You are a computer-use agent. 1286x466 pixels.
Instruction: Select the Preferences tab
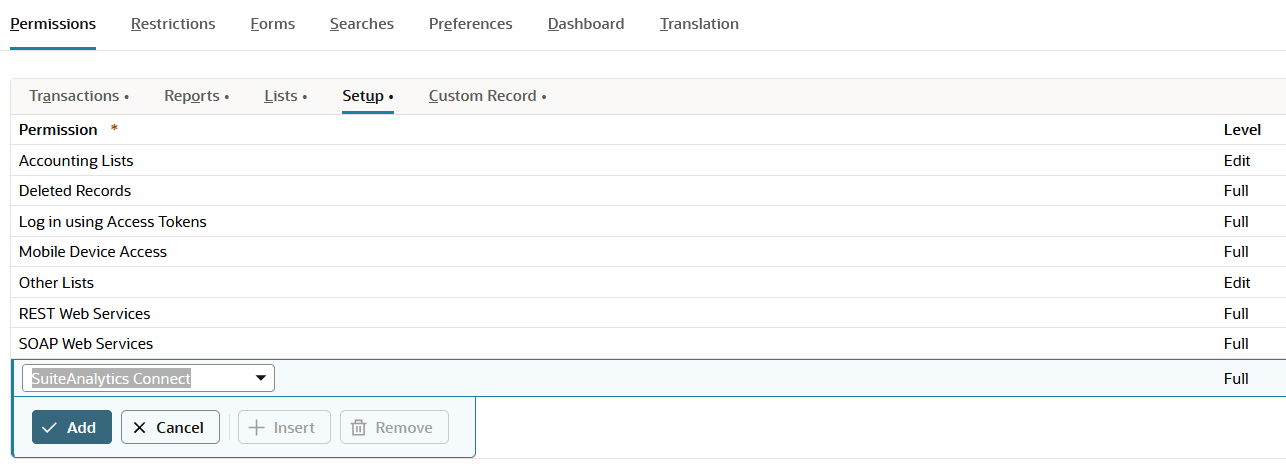(x=470, y=24)
